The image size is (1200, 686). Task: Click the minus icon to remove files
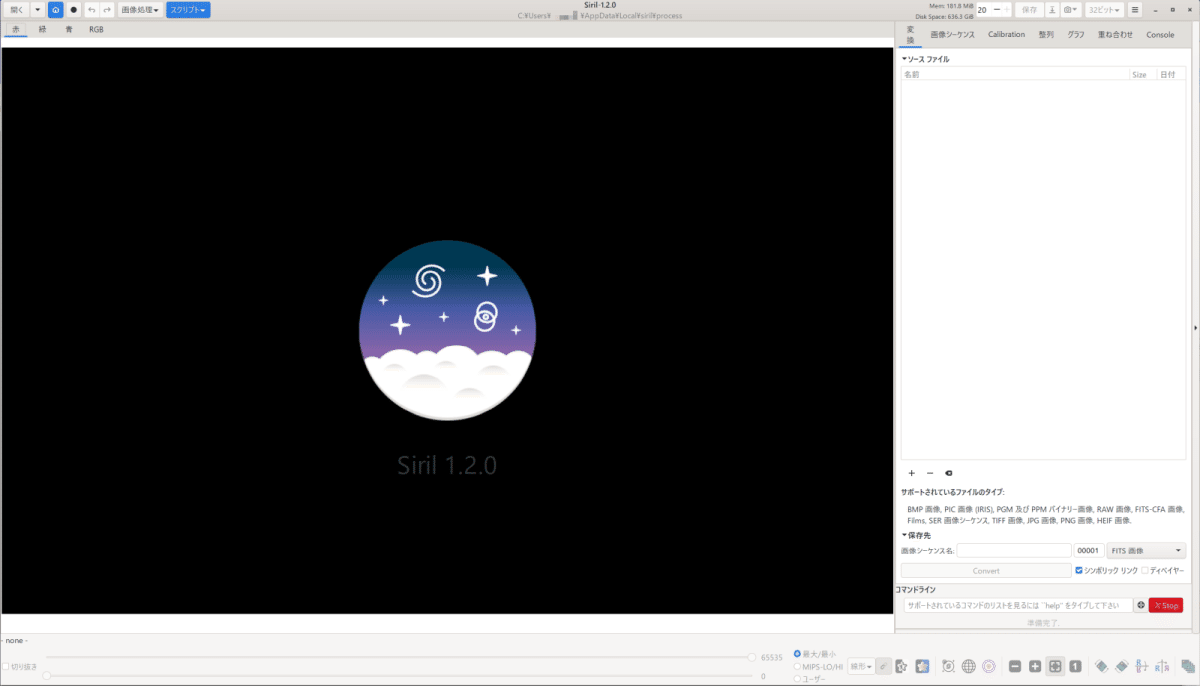pos(930,473)
